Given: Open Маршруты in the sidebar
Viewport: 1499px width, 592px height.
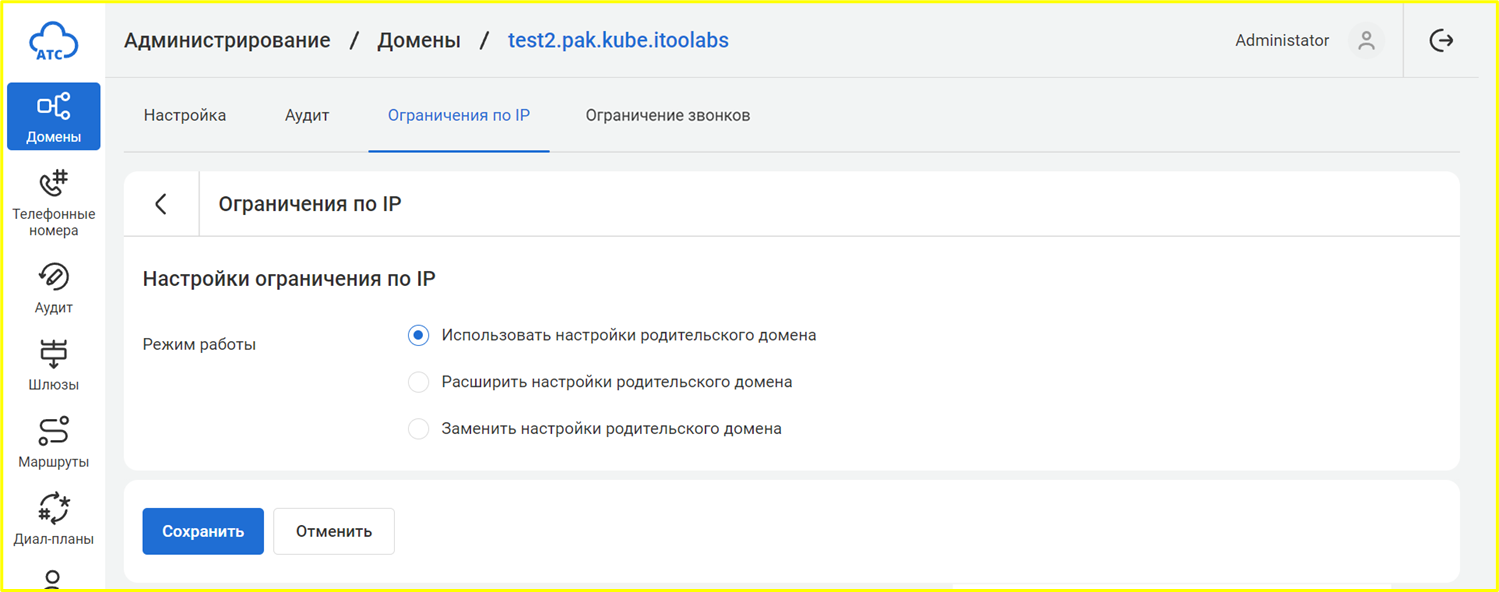Looking at the screenshot, I should pyautogui.click(x=53, y=442).
